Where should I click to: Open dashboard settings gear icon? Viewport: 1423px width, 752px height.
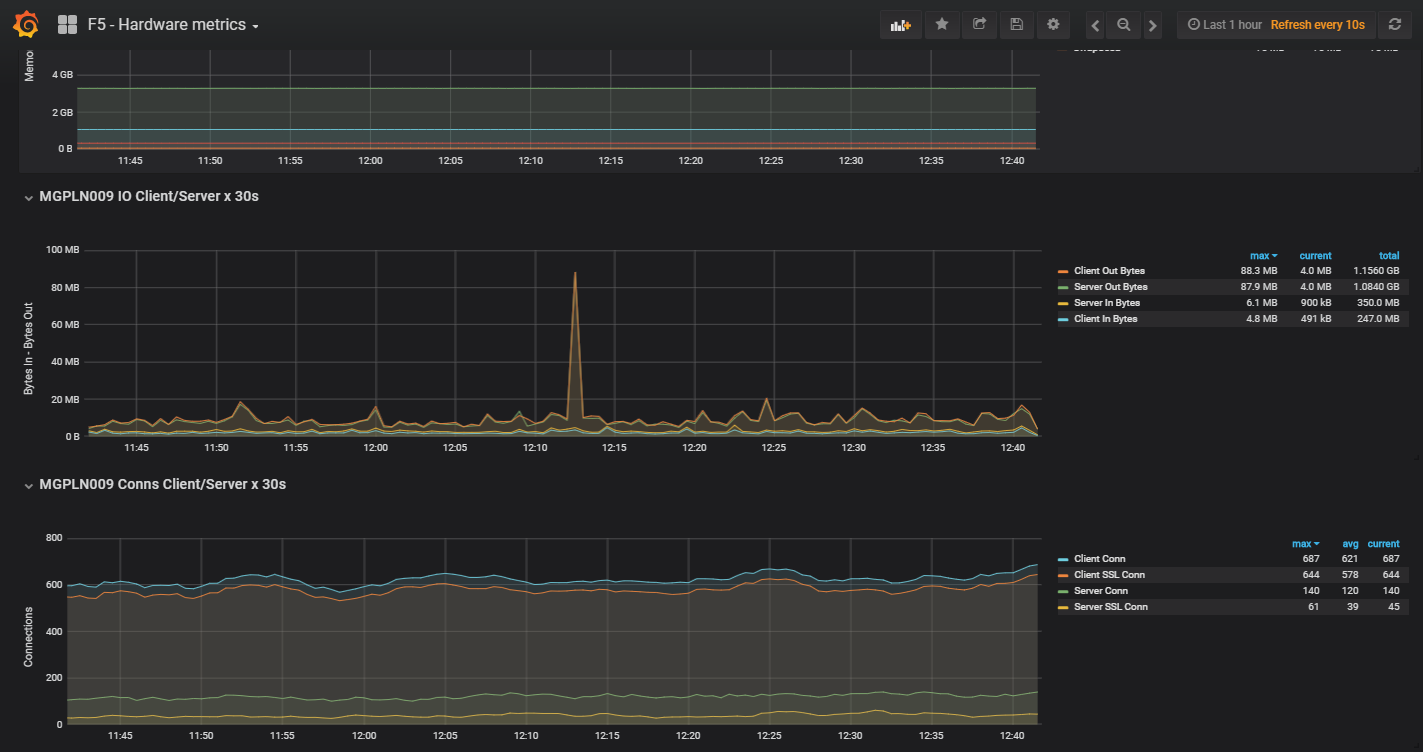[1053, 25]
